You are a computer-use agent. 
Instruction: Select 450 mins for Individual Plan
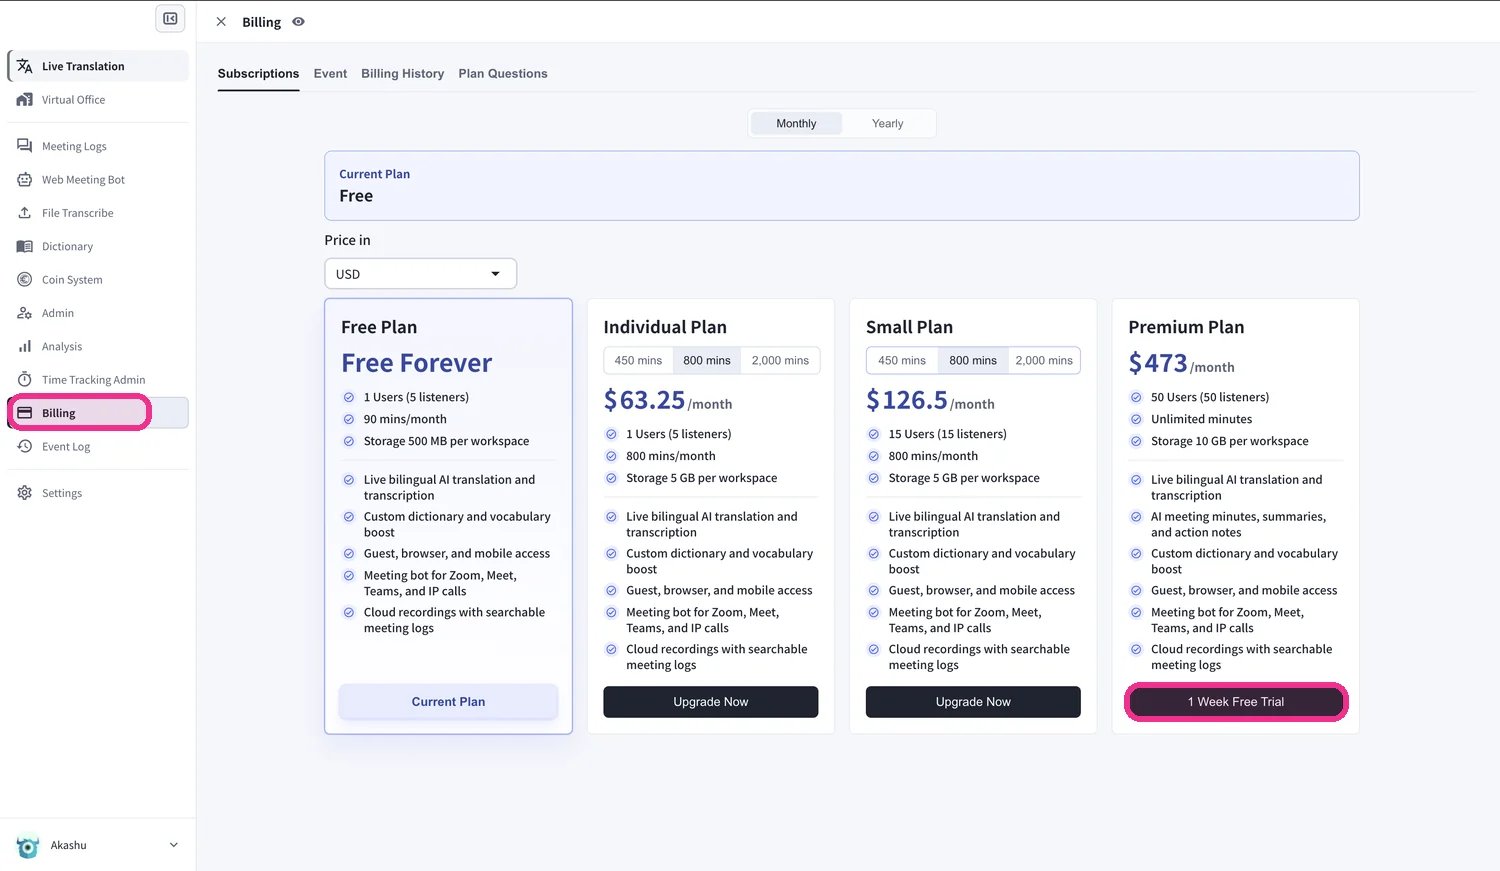coord(638,361)
